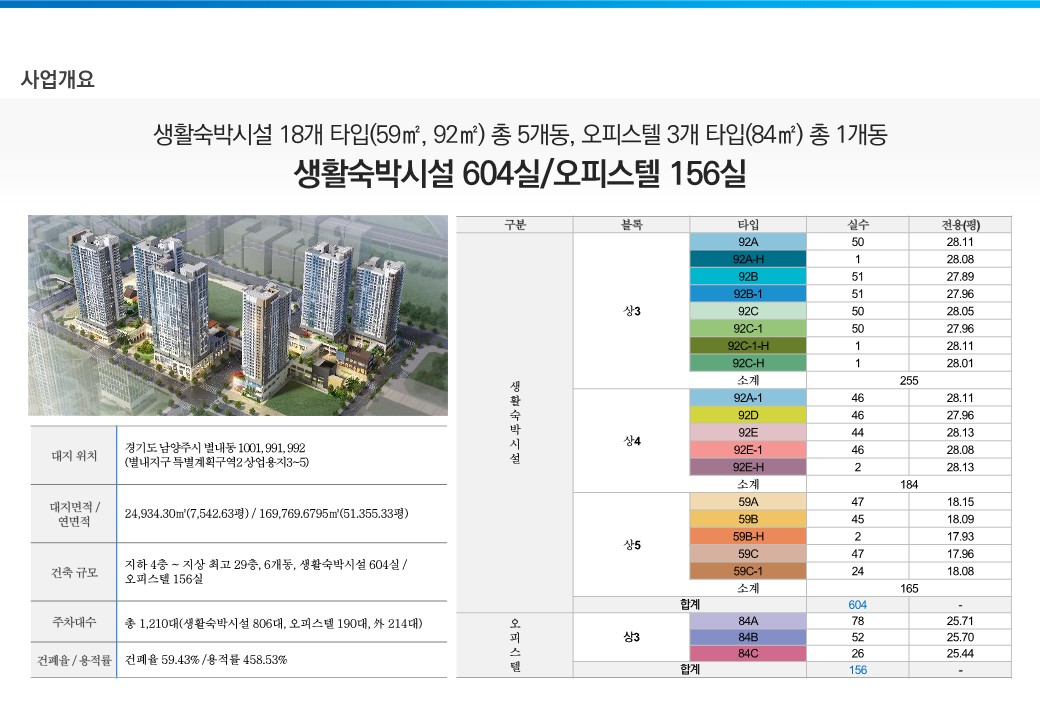
Task: Select the light blue 92A type swatch
Action: [x=748, y=242]
